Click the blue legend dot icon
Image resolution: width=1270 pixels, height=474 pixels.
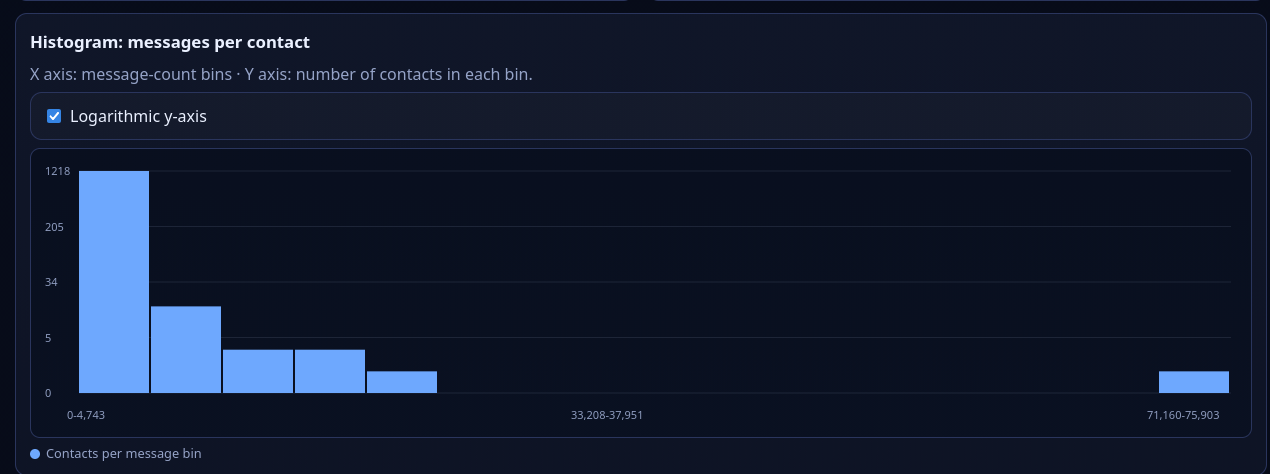36,454
